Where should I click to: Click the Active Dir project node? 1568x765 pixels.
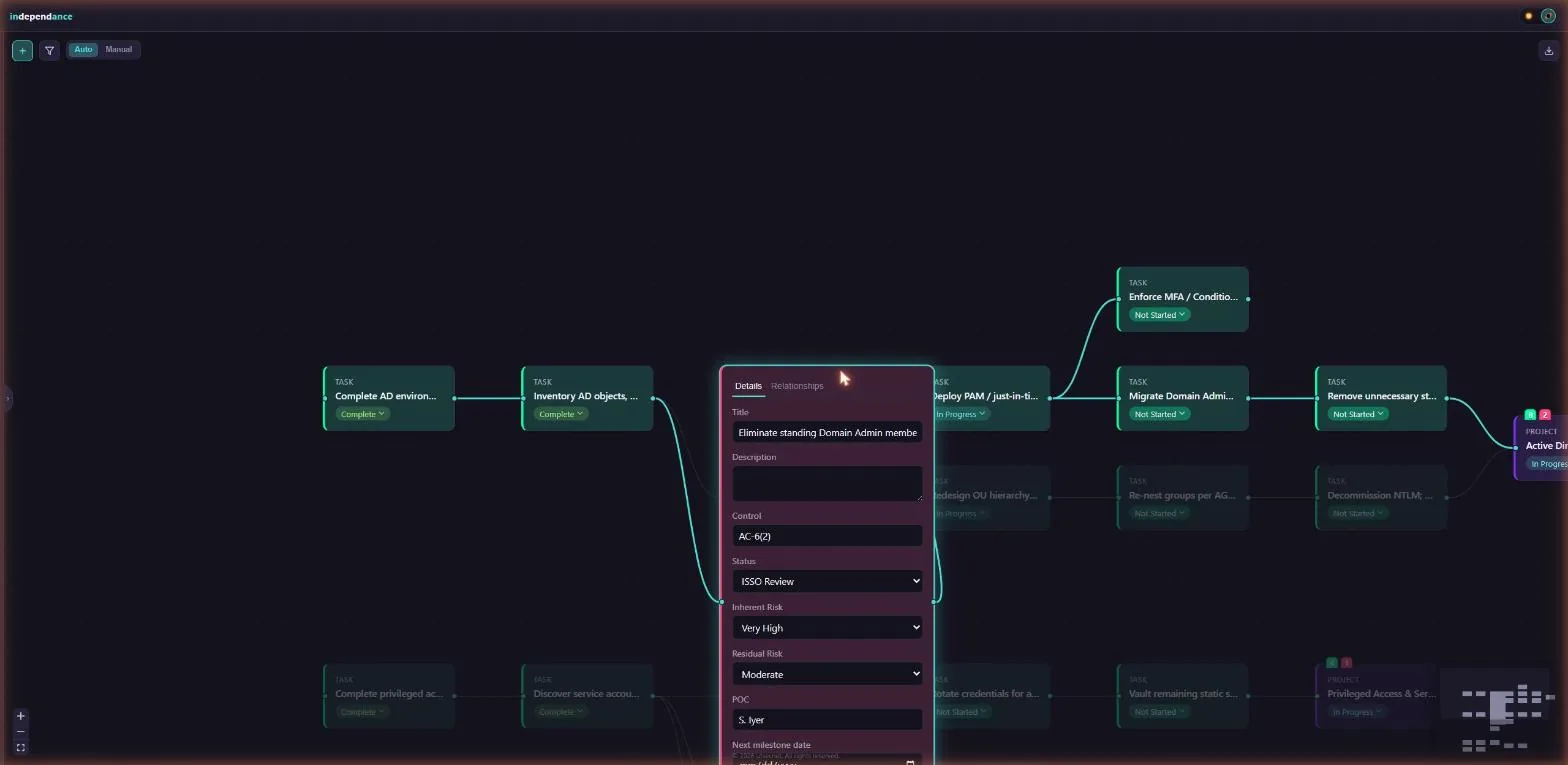coord(1541,448)
